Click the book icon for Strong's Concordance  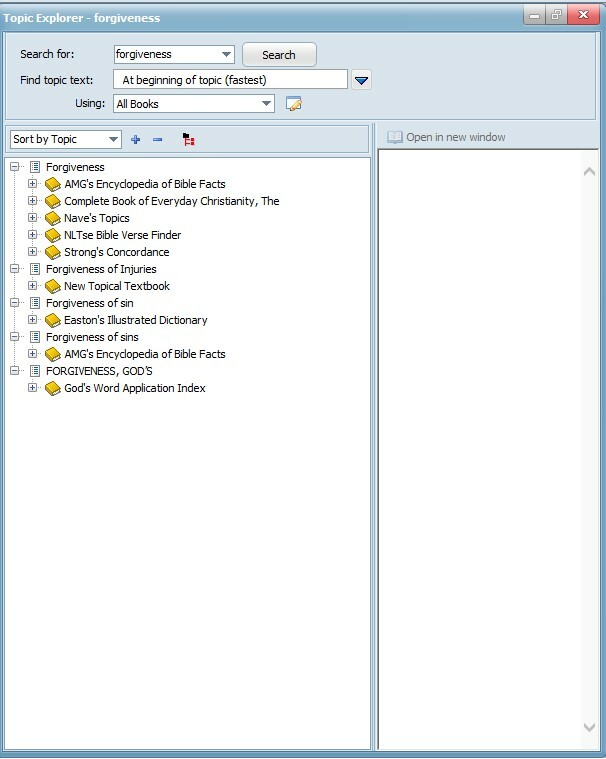tap(52, 252)
